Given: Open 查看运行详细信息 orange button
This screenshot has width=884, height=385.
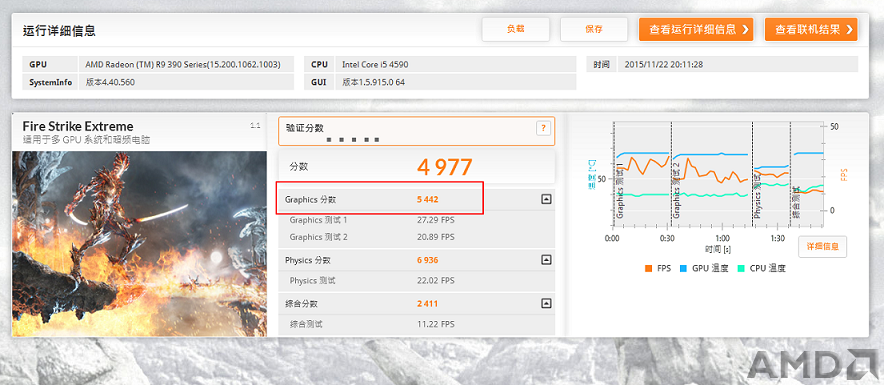Looking at the screenshot, I should pyautogui.click(x=696, y=29).
